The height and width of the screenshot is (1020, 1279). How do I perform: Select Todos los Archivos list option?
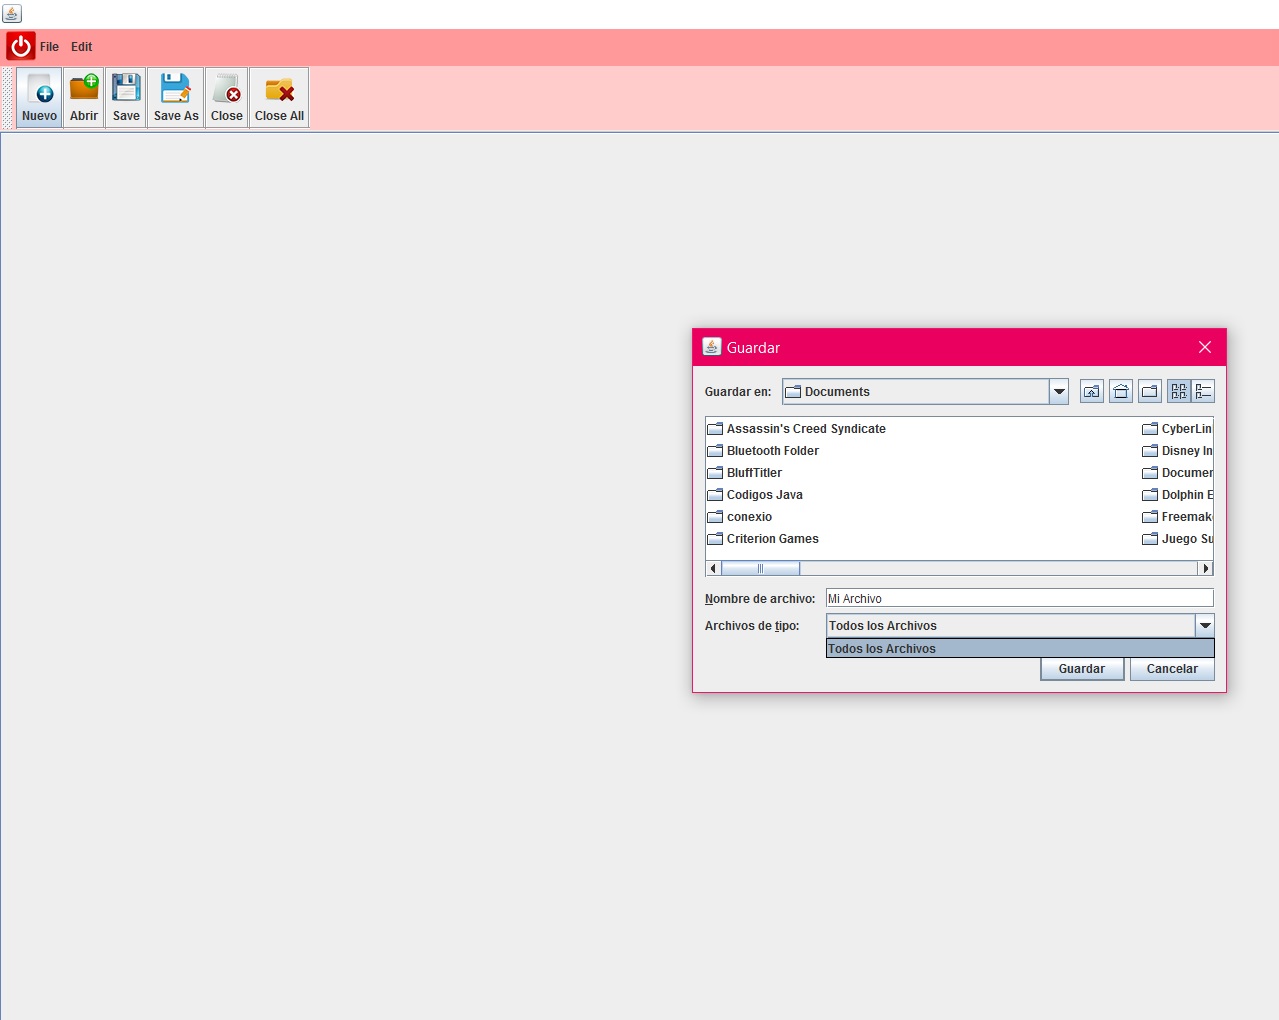tap(1020, 649)
